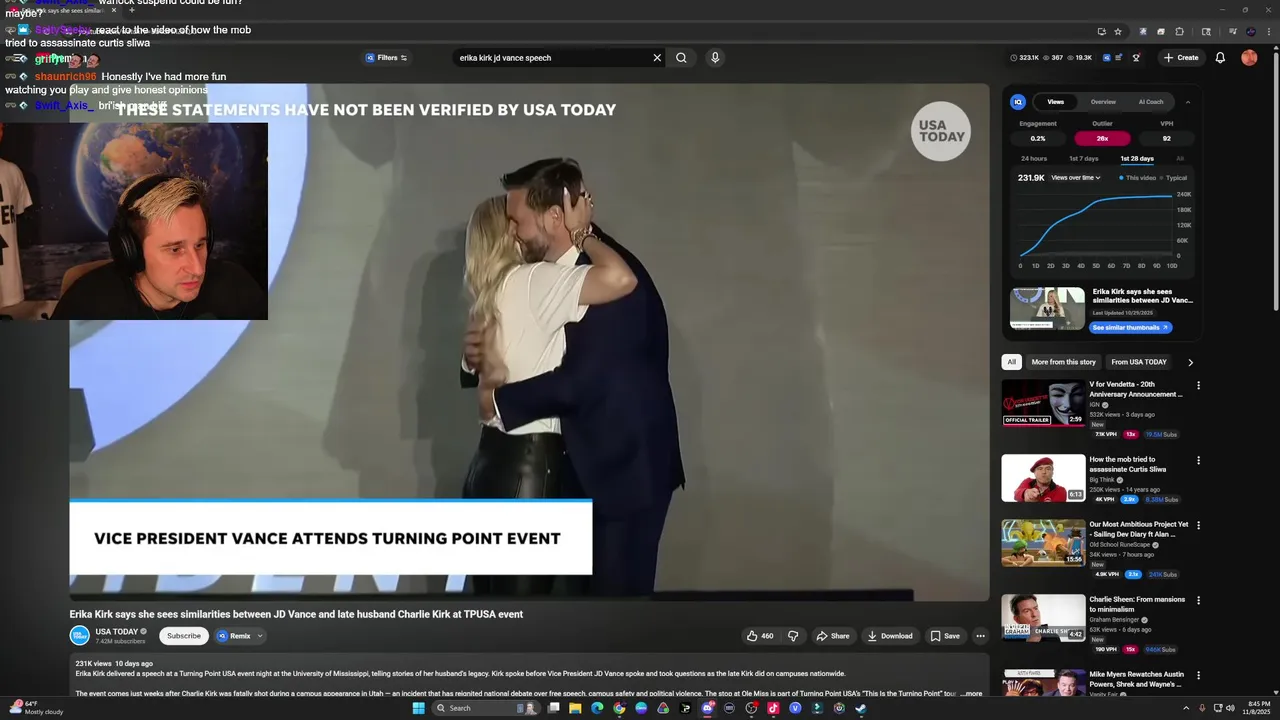Select the From USA TODAY chip
The width and height of the screenshot is (1280, 720).
(1139, 362)
